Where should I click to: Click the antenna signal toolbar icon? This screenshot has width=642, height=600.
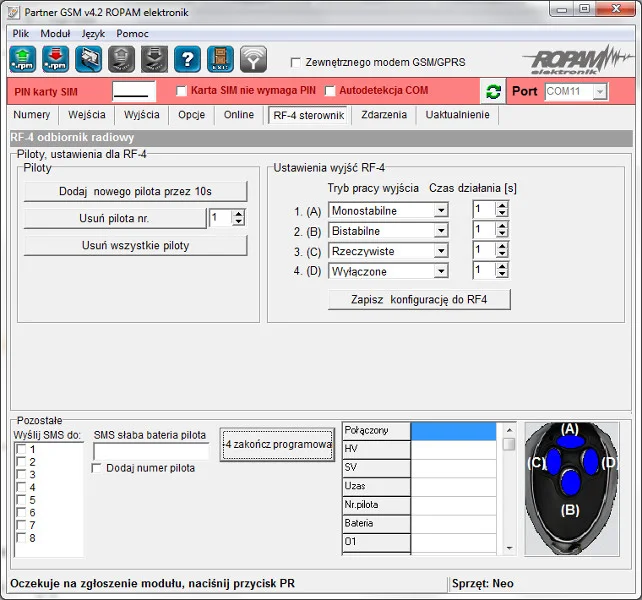point(253,60)
